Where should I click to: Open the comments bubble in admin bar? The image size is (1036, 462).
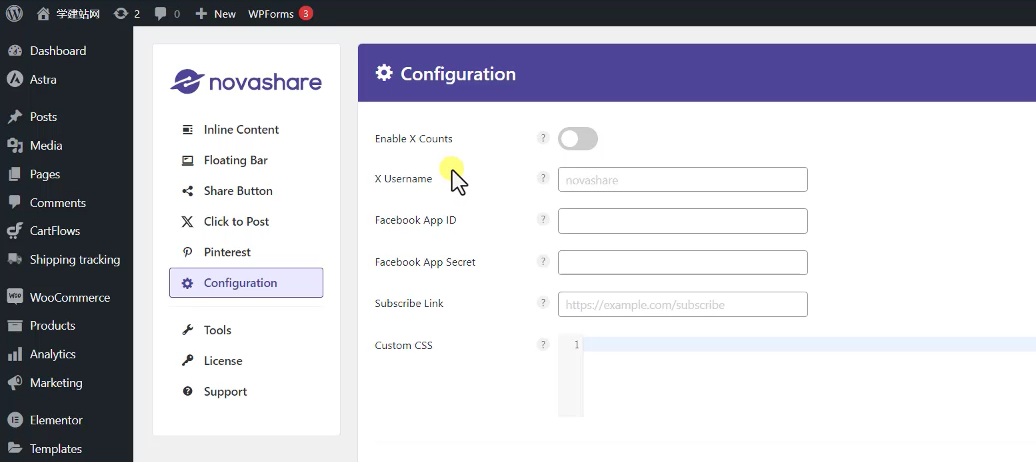[167, 14]
